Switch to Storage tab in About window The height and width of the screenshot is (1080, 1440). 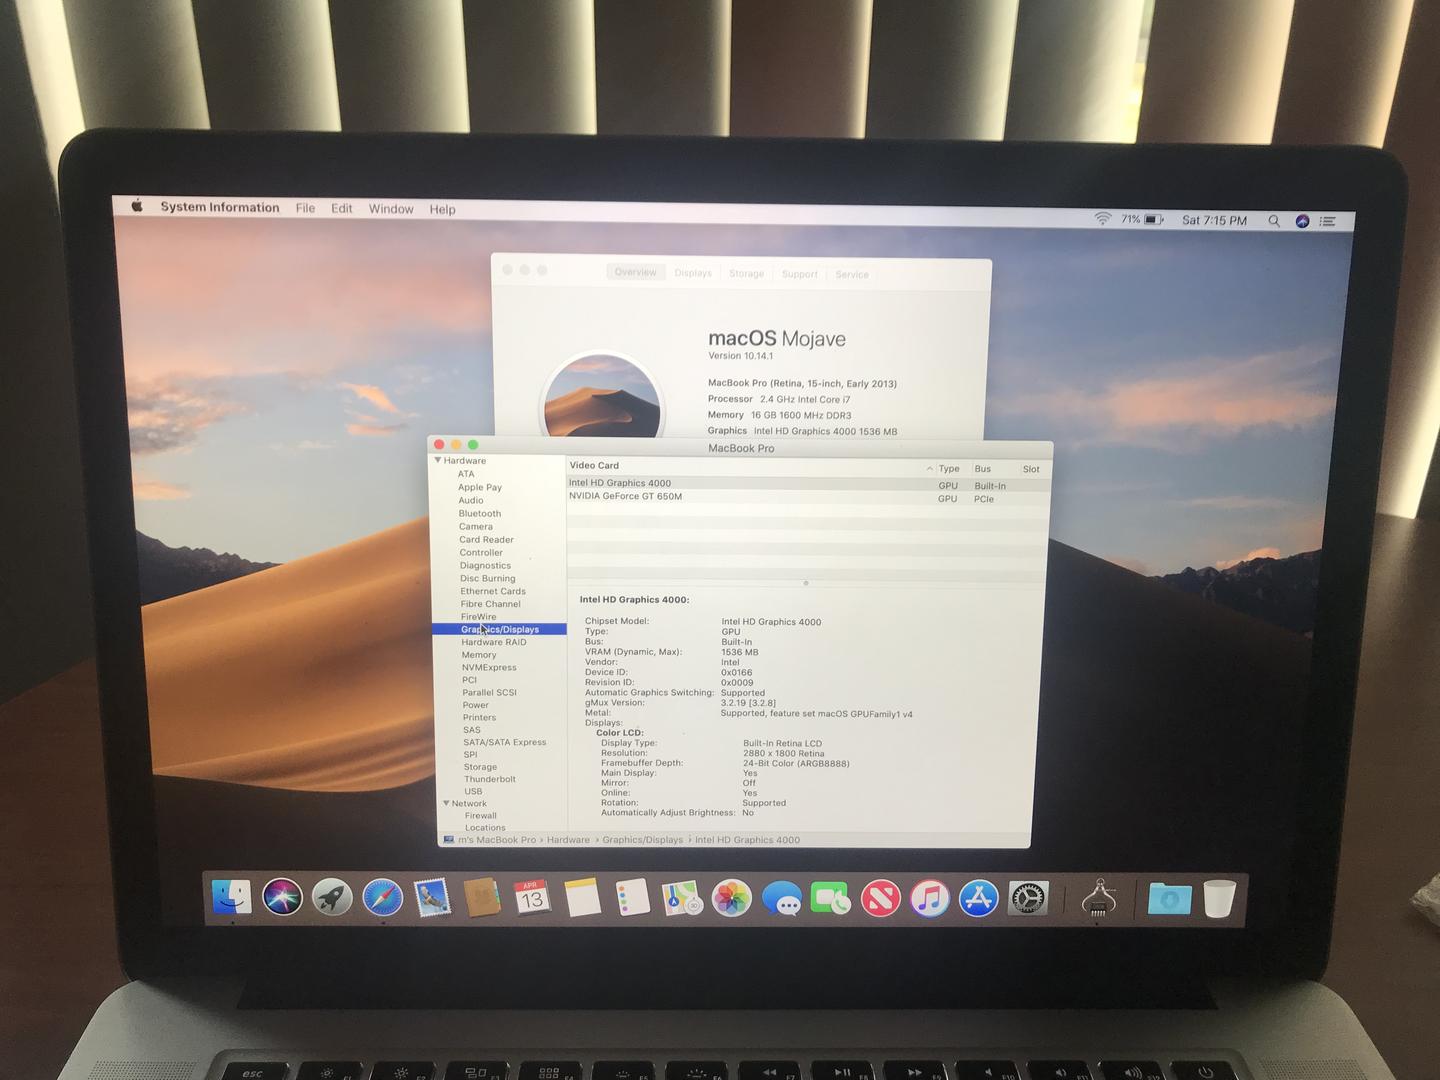[746, 273]
